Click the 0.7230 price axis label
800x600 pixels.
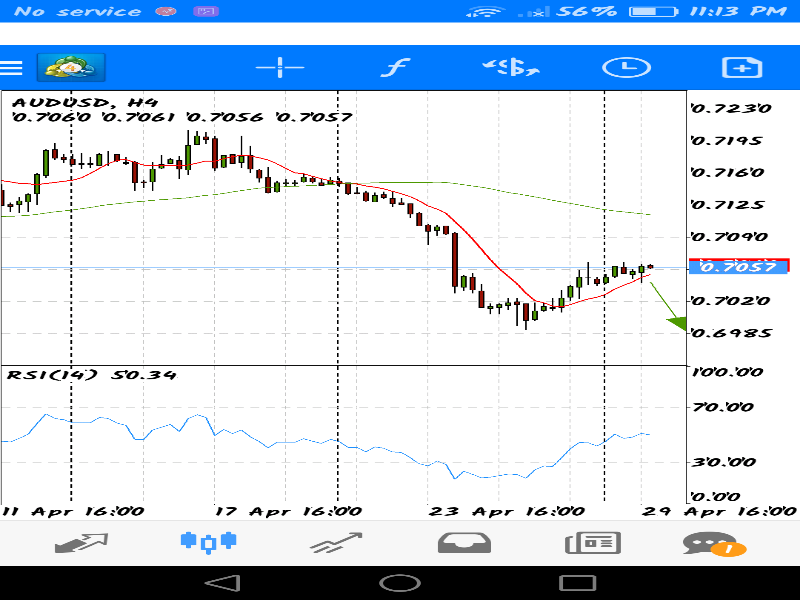coord(731,108)
